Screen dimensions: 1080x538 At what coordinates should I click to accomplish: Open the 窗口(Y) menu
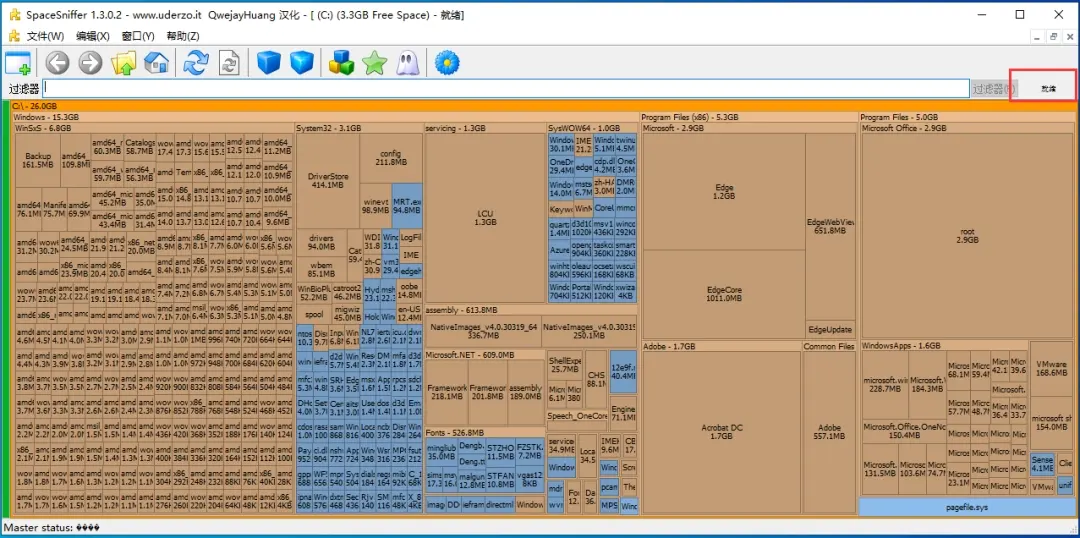coord(138,37)
